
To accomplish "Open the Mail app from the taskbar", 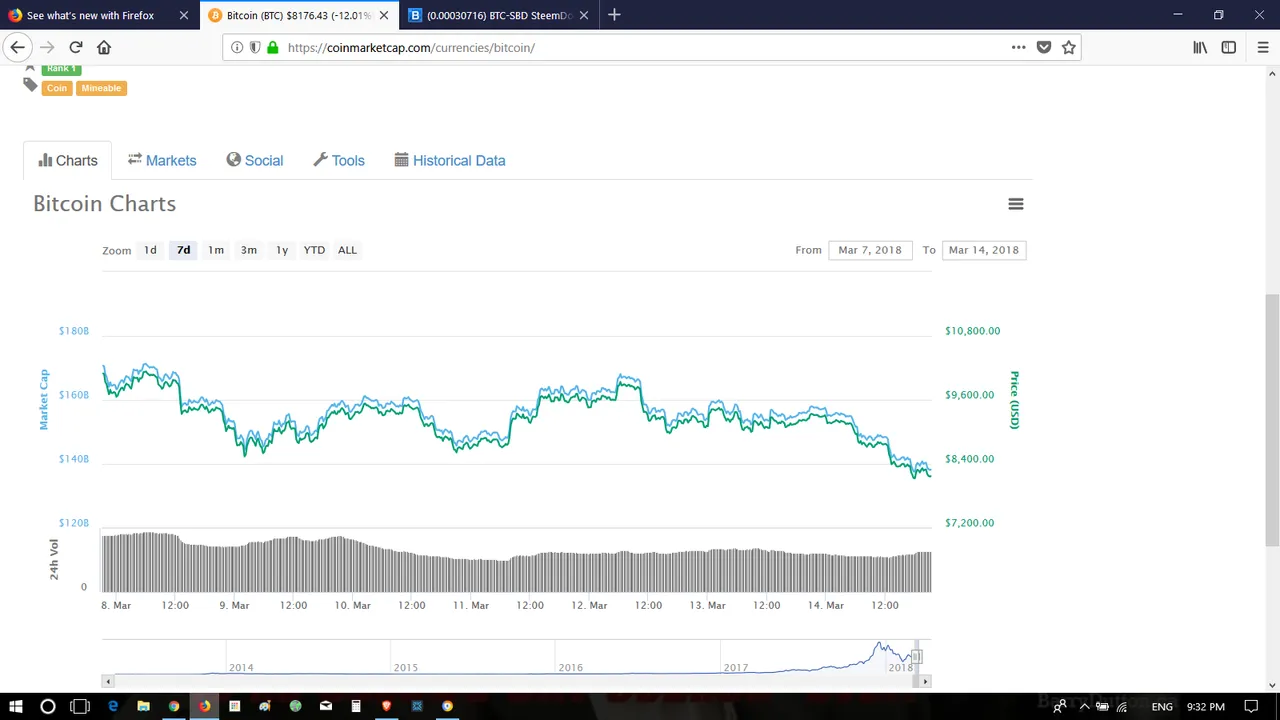I will (x=325, y=706).
